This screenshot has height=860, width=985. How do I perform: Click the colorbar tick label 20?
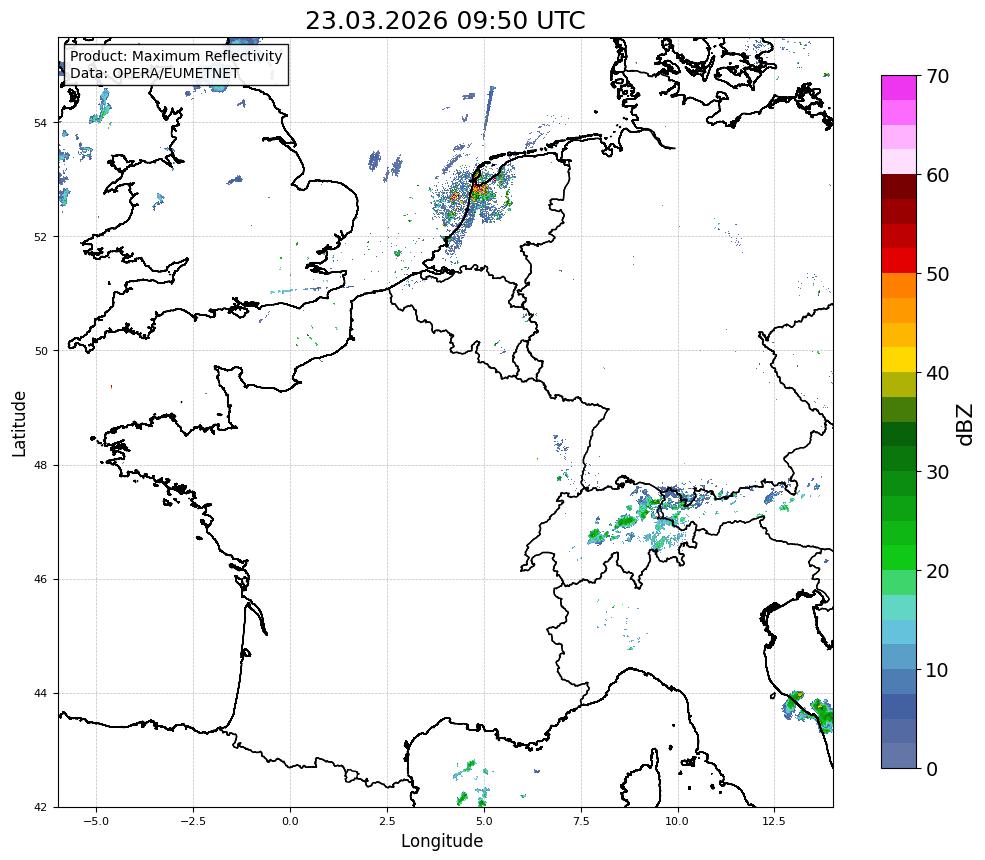(937, 571)
